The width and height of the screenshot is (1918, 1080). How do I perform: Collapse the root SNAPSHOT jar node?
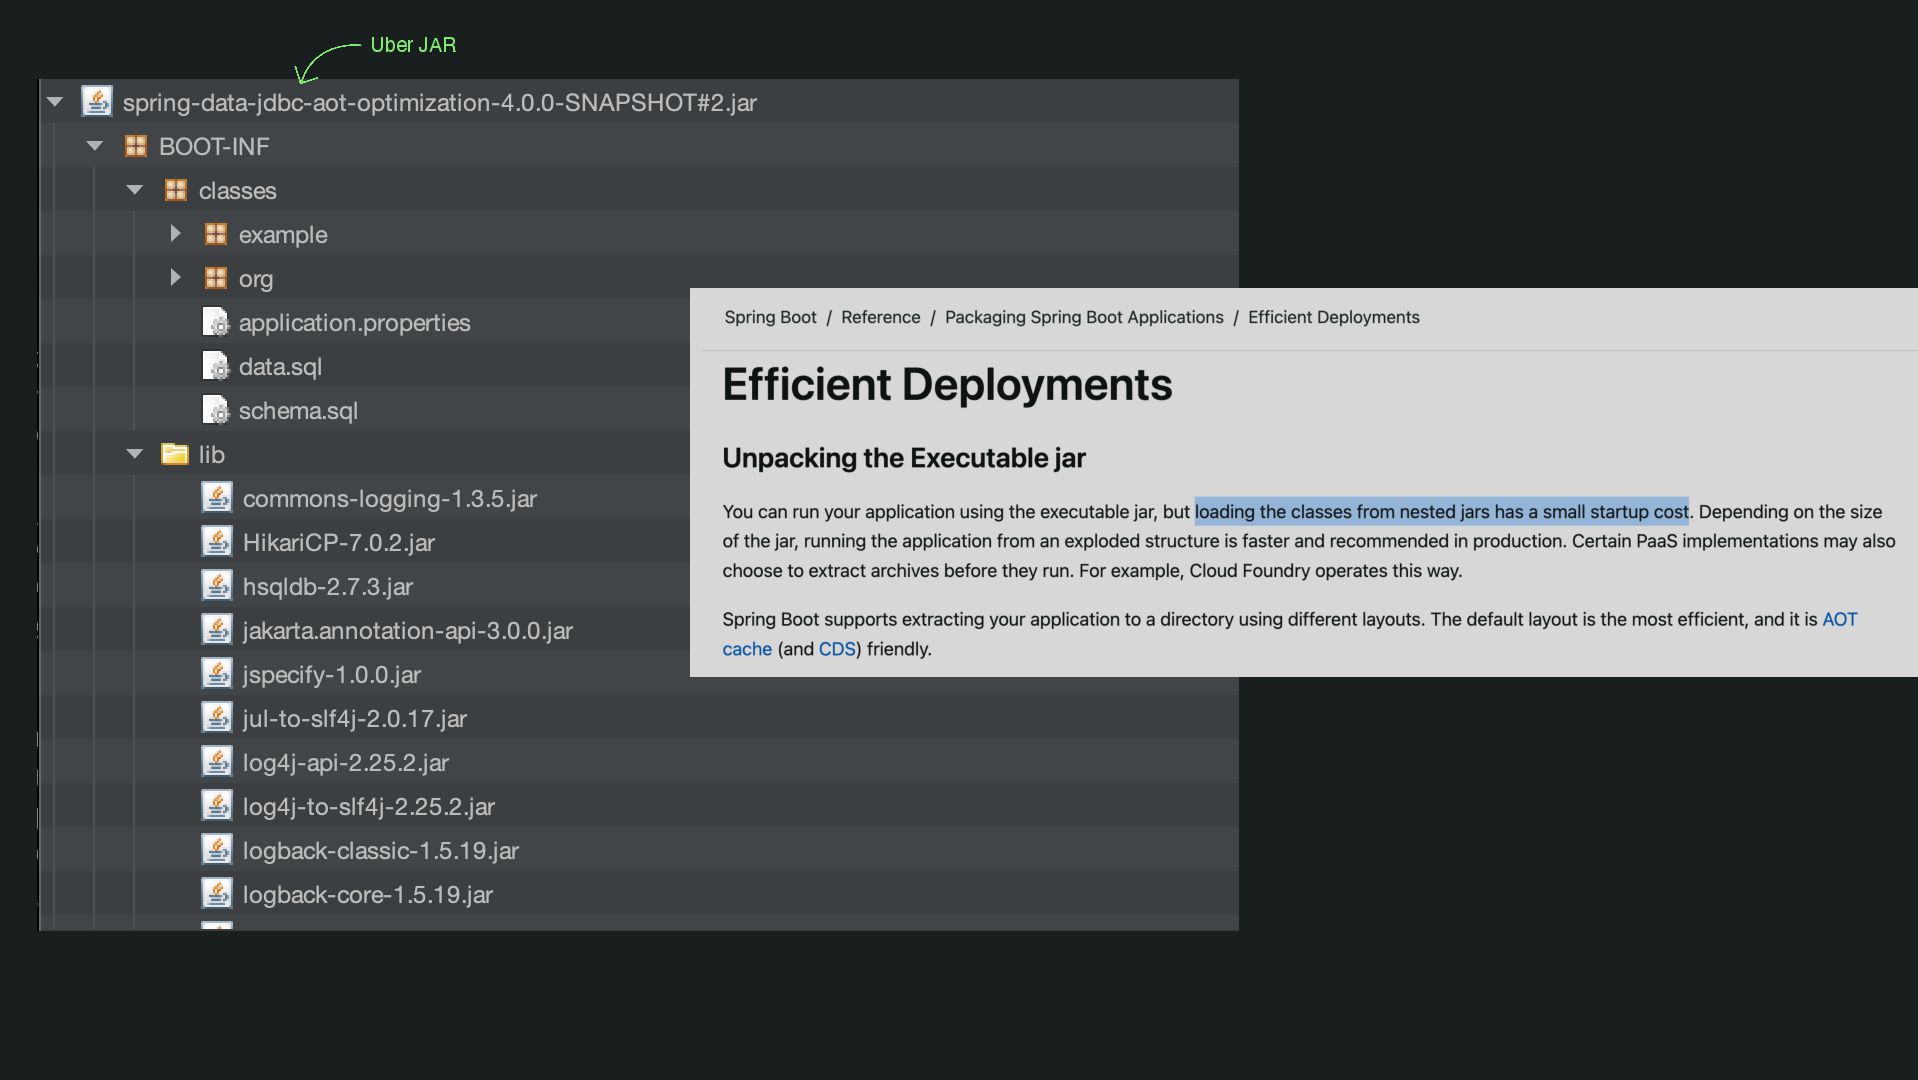(x=55, y=102)
